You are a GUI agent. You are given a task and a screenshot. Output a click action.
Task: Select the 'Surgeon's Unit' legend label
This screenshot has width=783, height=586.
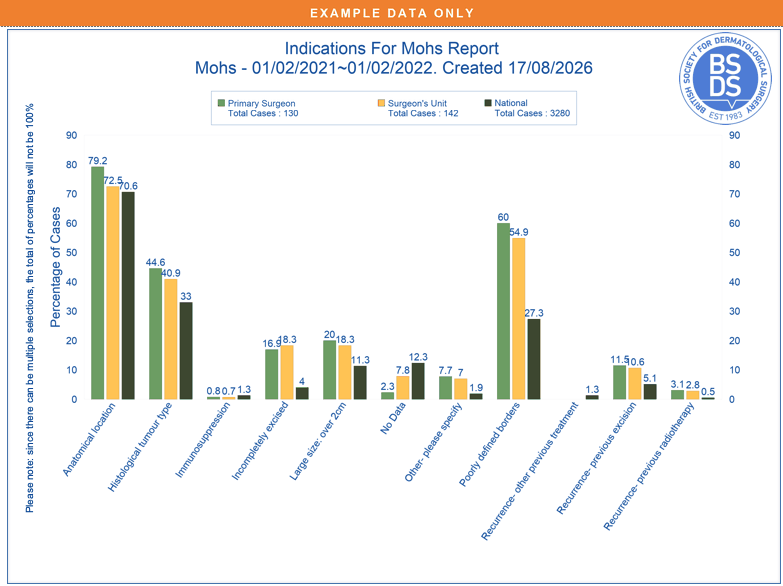tap(417, 103)
